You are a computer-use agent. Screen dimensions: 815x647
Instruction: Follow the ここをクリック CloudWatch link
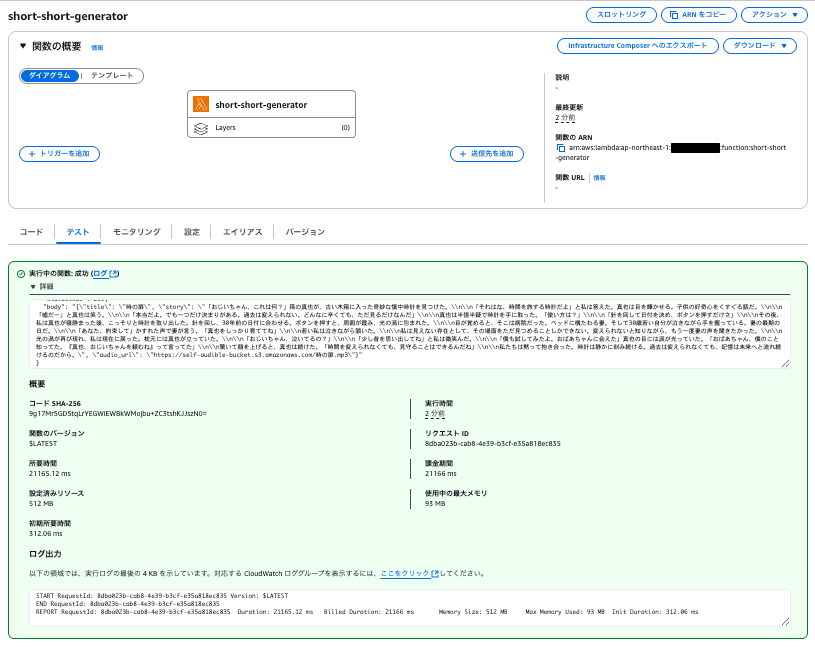[x=410, y=573]
